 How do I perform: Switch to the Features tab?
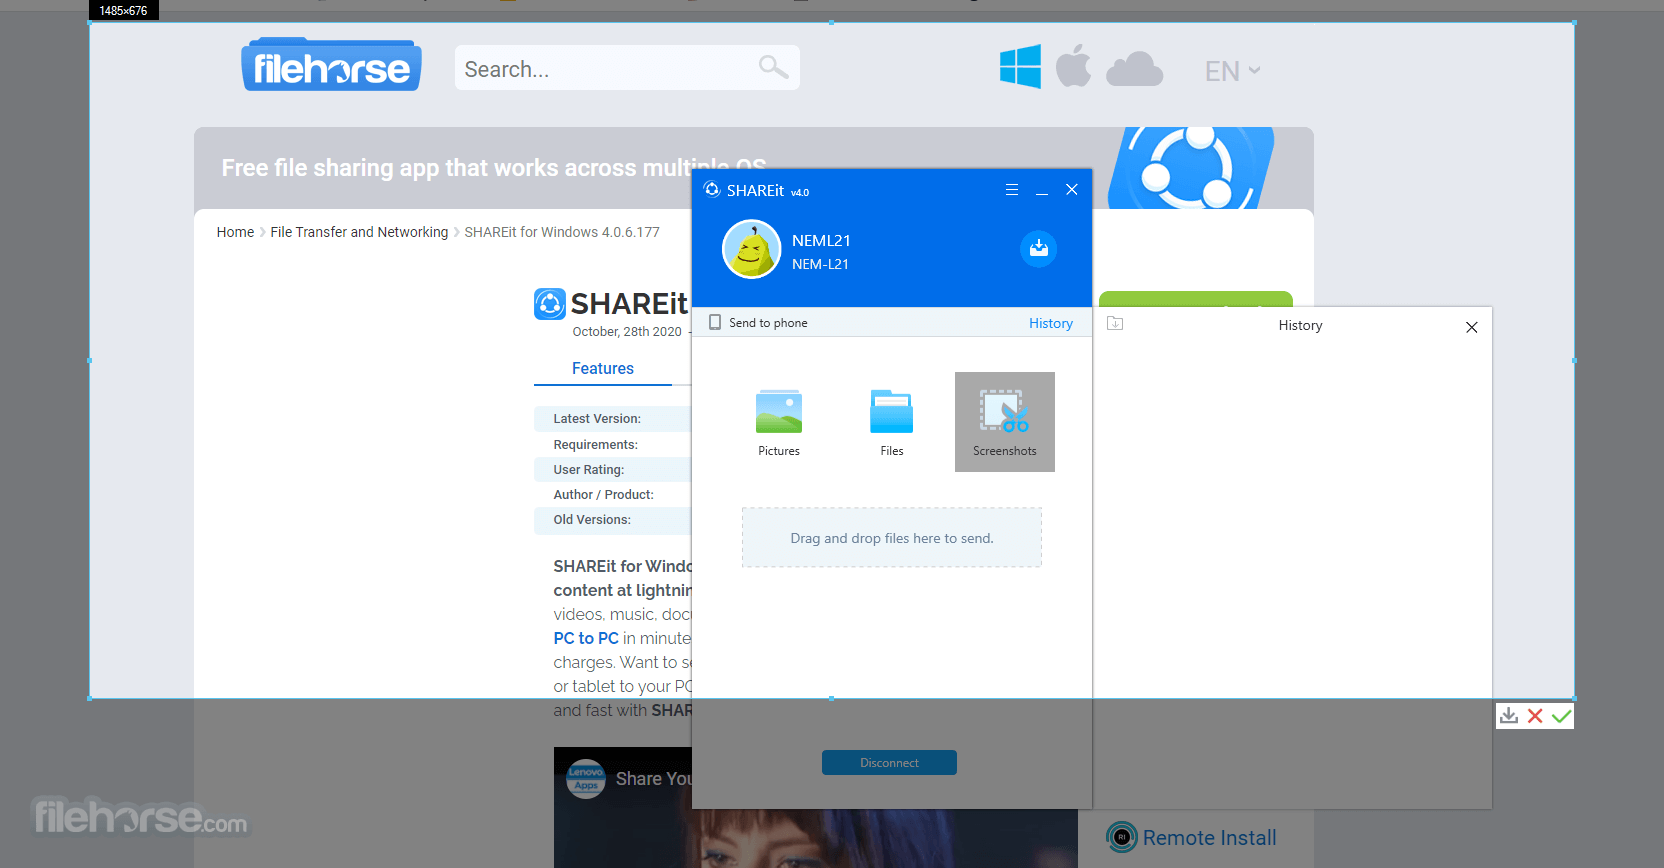(x=603, y=368)
